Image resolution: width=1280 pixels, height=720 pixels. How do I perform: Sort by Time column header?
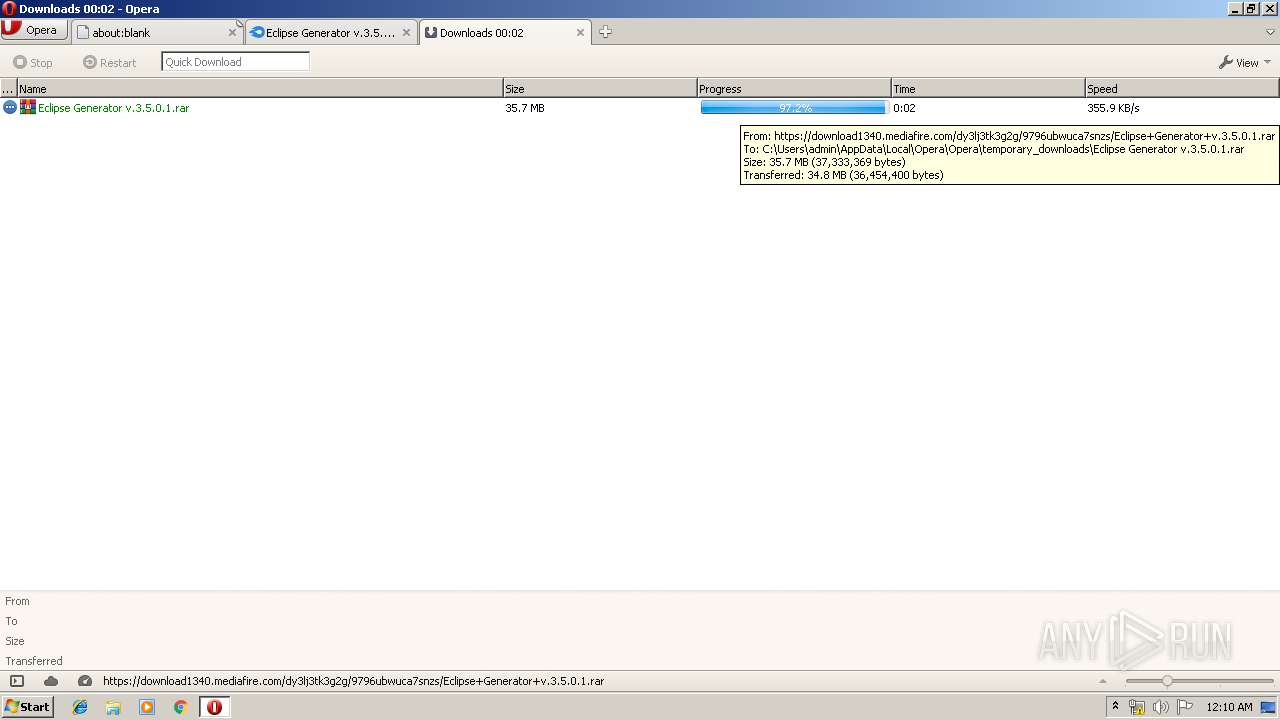988,88
